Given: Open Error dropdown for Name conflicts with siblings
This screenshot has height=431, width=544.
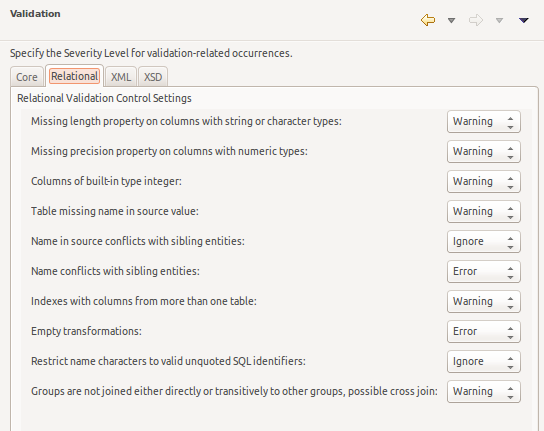Looking at the screenshot, I should pyautogui.click(x=484, y=271).
